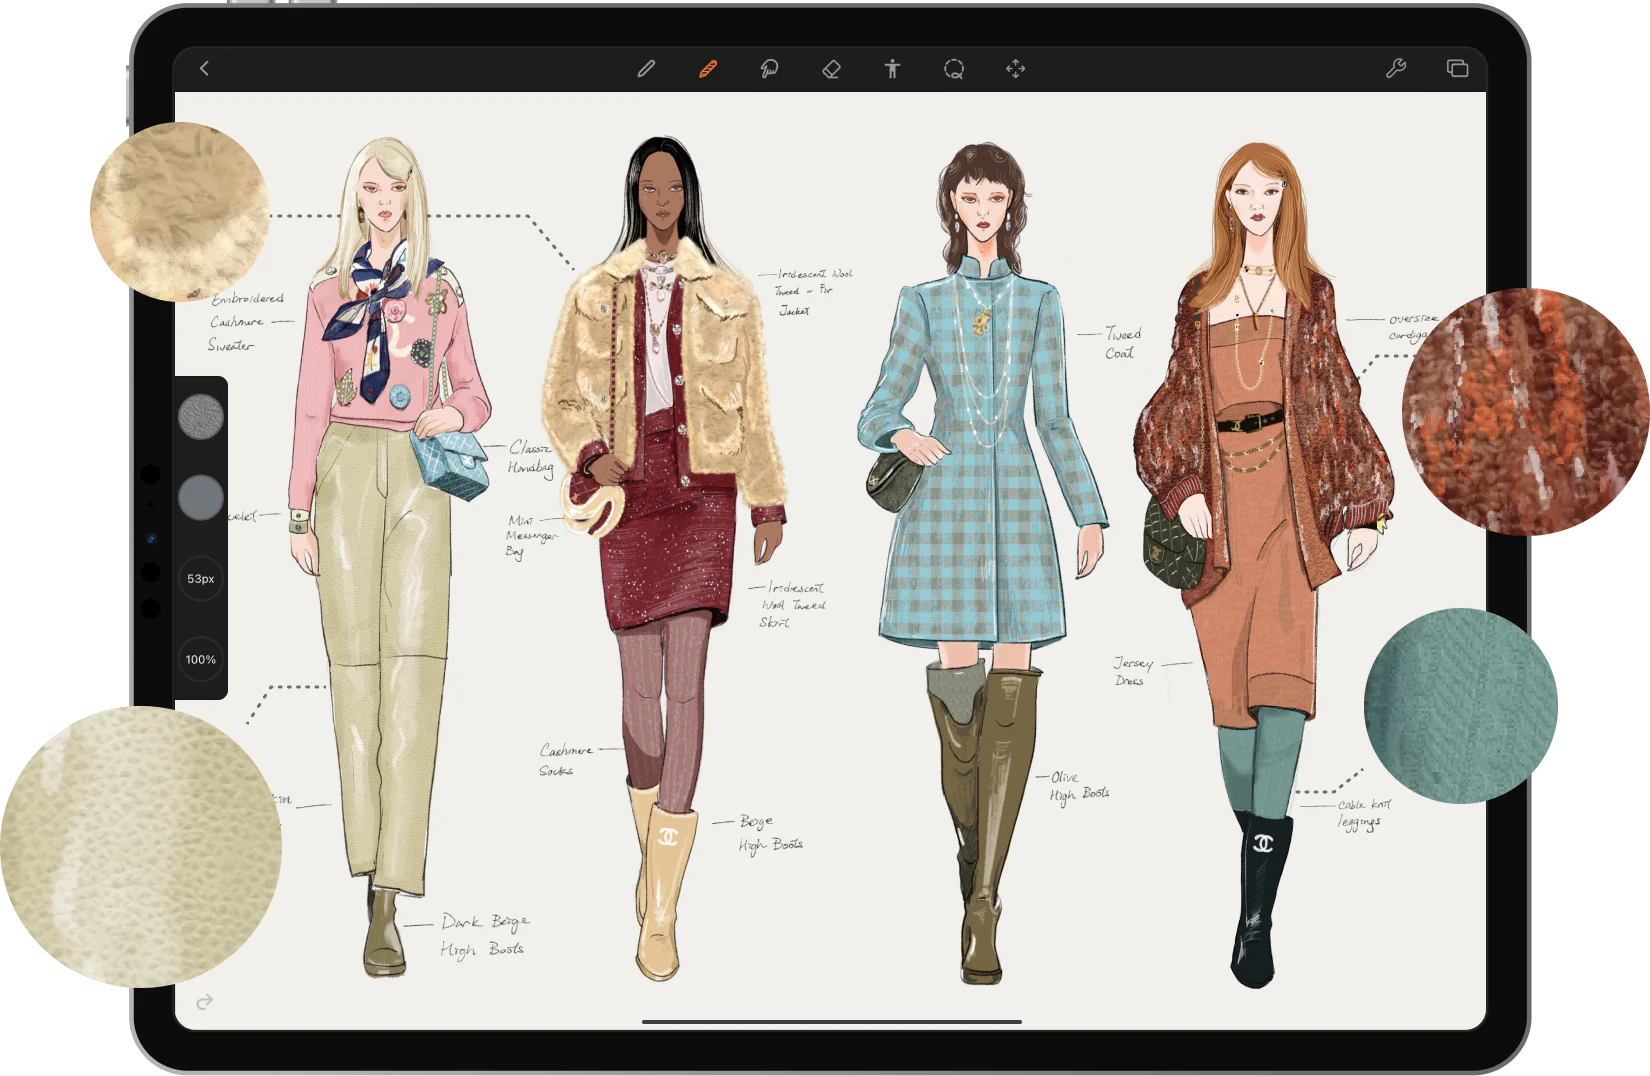Image resolution: width=1650 pixels, height=1076 pixels.
Task: Select the move/transform arrows tool
Action: tap(1015, 68)
